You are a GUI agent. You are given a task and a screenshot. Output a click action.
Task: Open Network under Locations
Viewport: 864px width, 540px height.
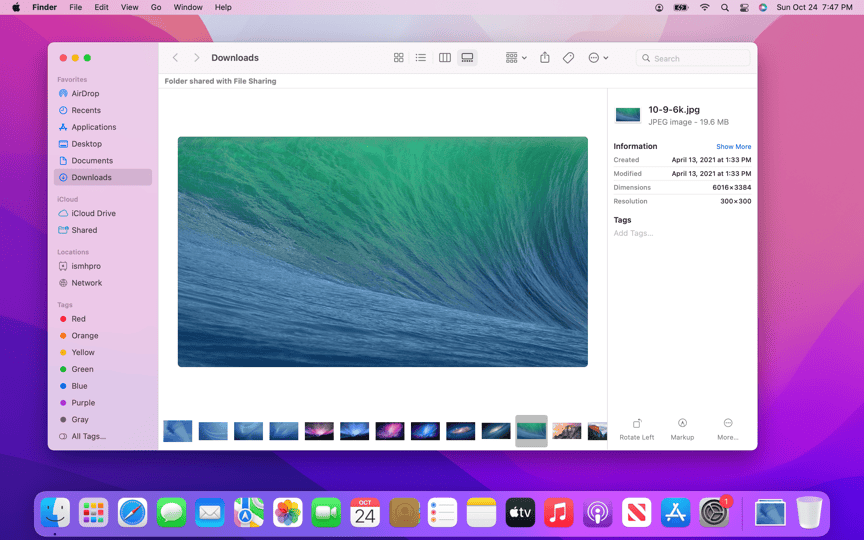tap(103, 283)
